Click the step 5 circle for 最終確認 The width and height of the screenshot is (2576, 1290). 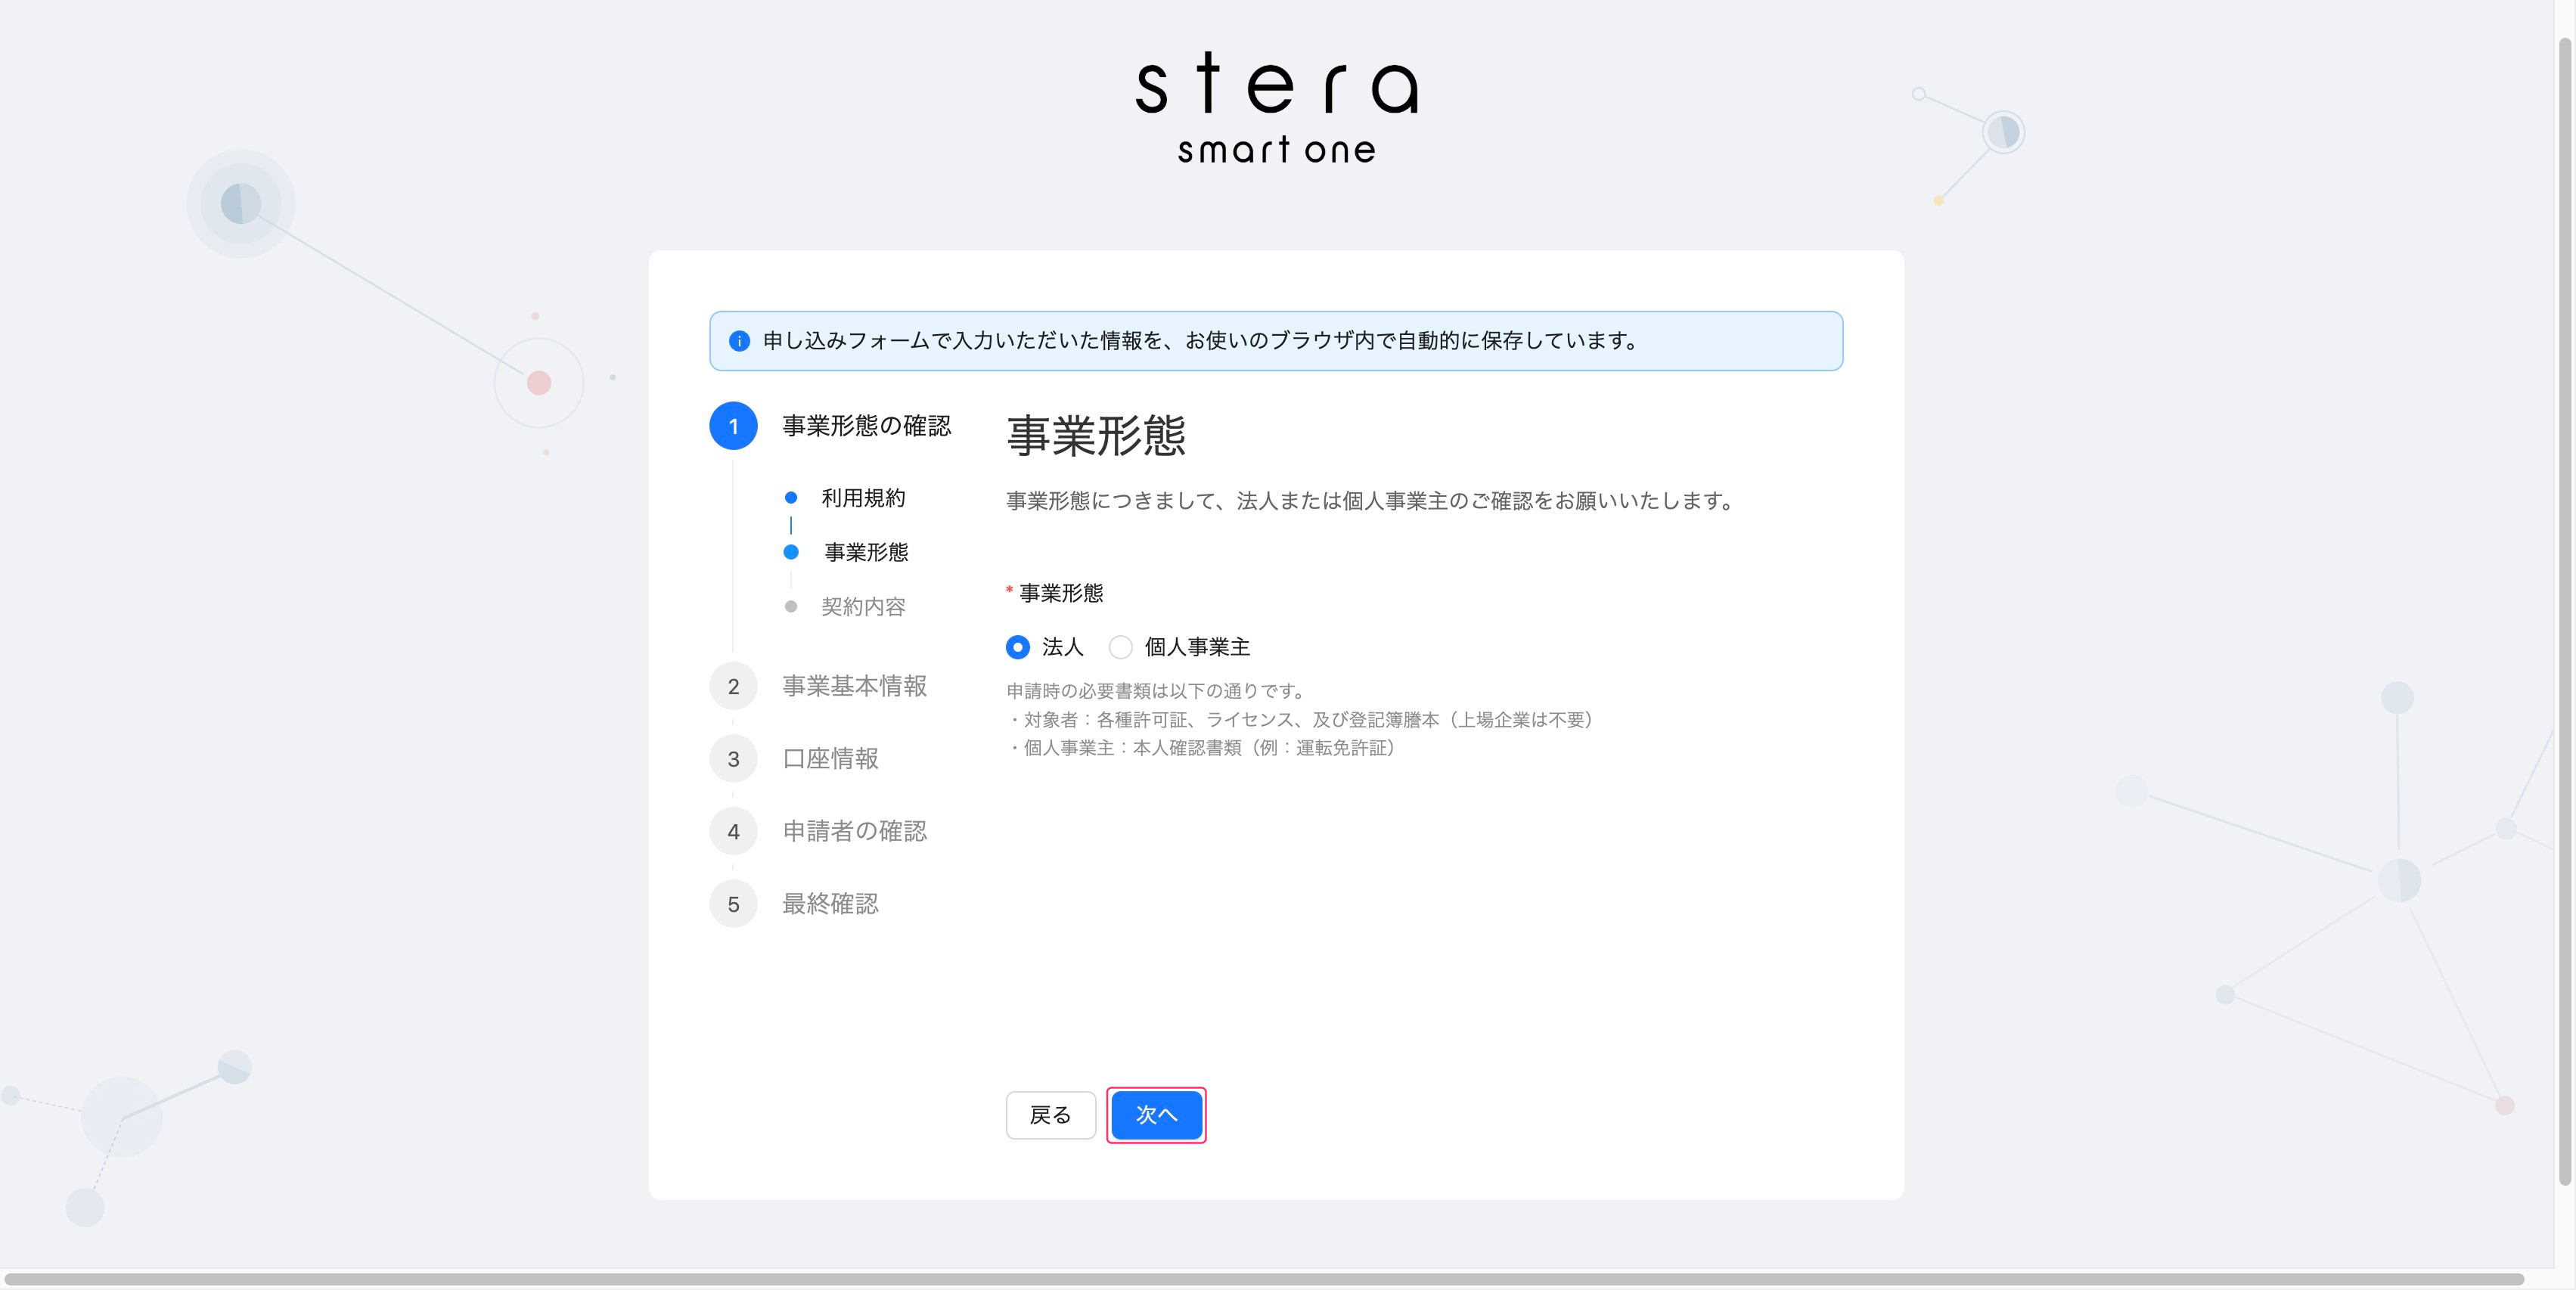click(734, 904)
